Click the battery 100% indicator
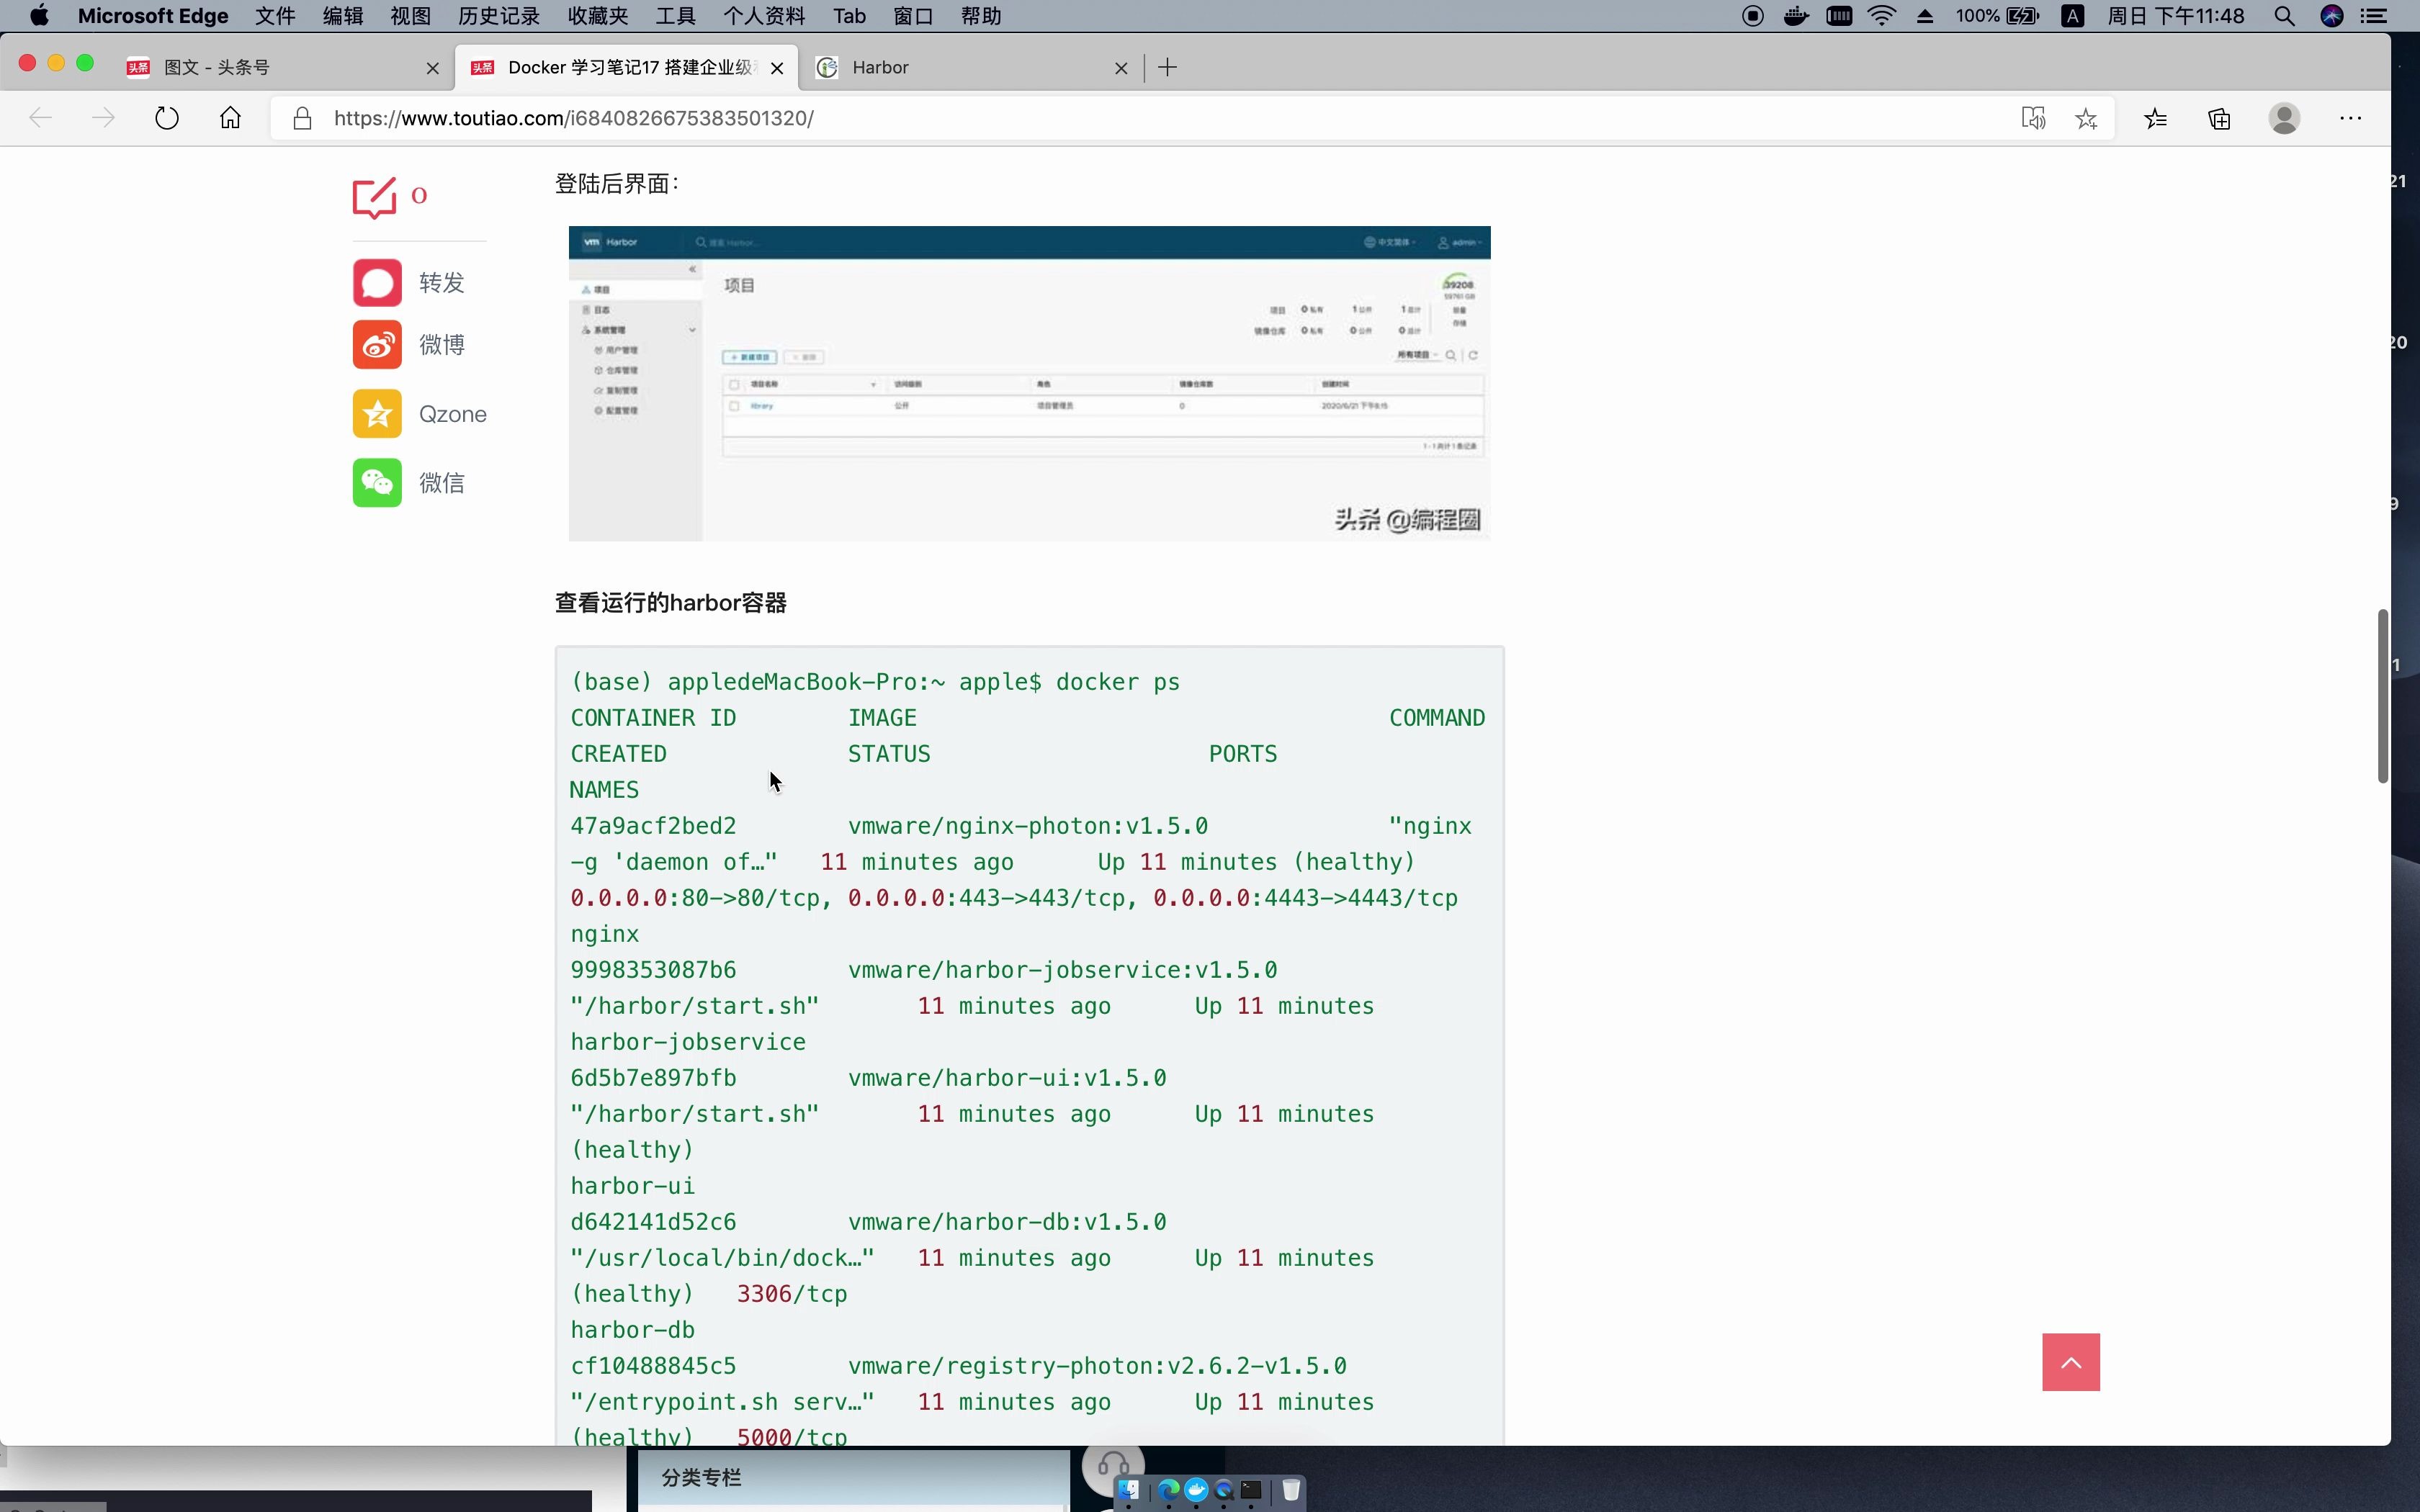 pos(1997,16)
